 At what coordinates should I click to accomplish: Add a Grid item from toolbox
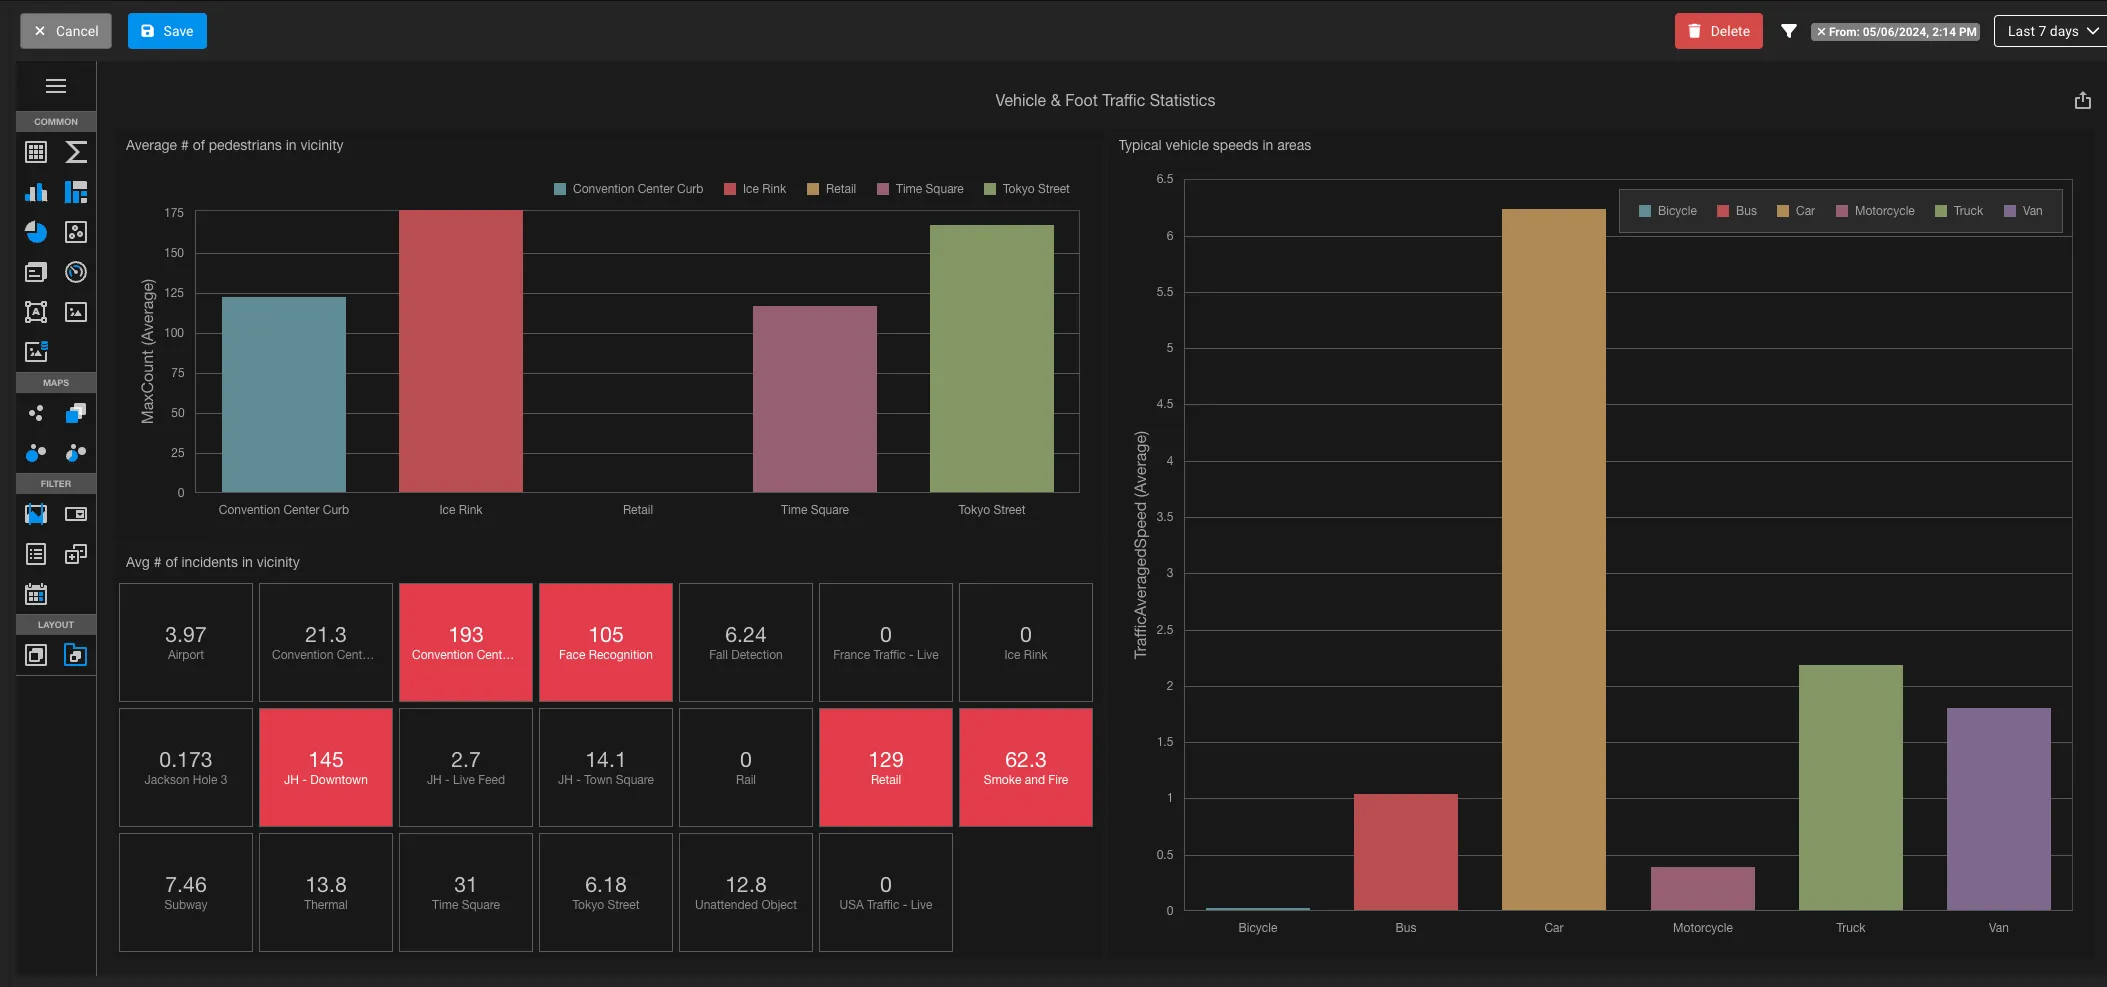(36, 152)
